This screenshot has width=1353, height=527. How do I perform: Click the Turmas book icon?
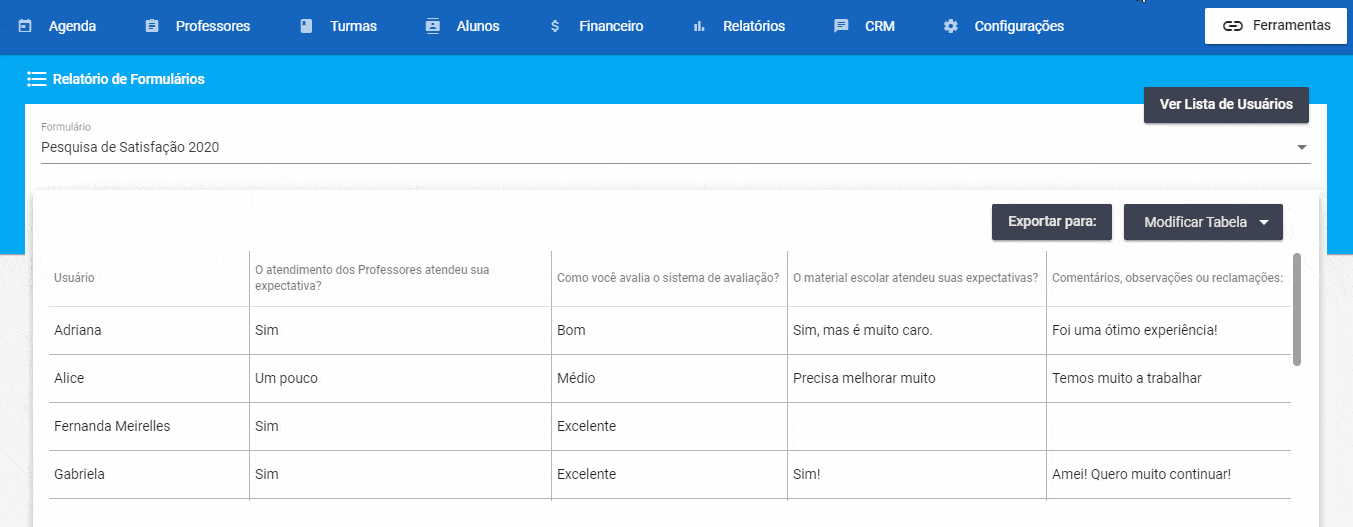point(306,27)
